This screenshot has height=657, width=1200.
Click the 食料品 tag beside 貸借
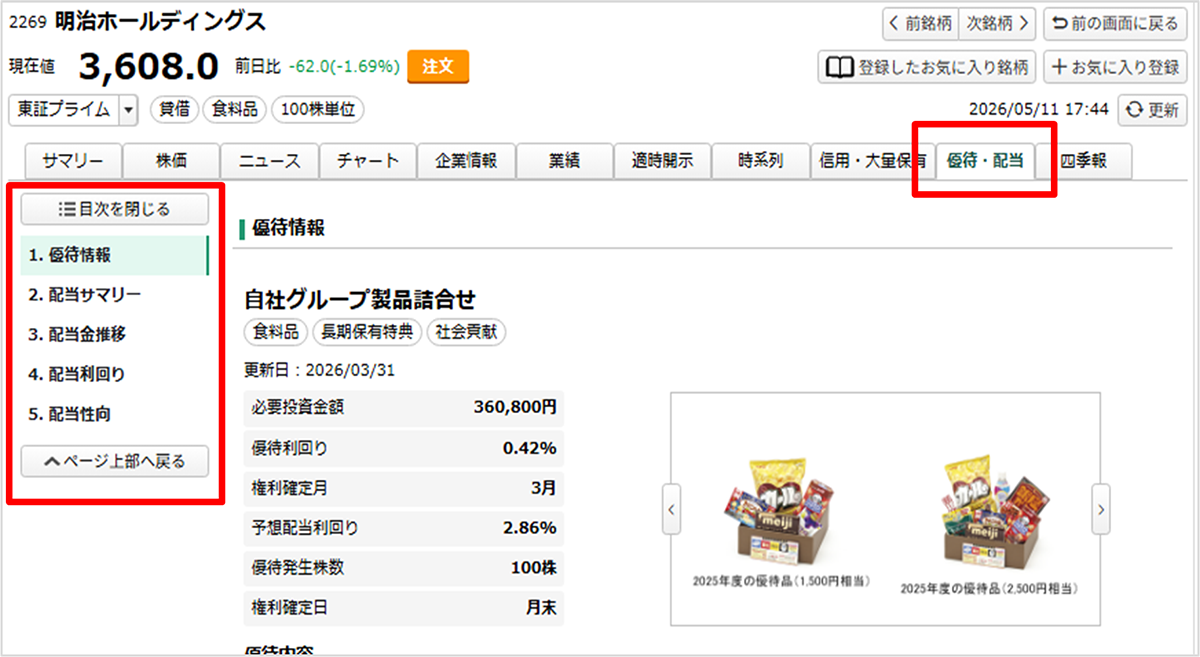coord(235,110)
